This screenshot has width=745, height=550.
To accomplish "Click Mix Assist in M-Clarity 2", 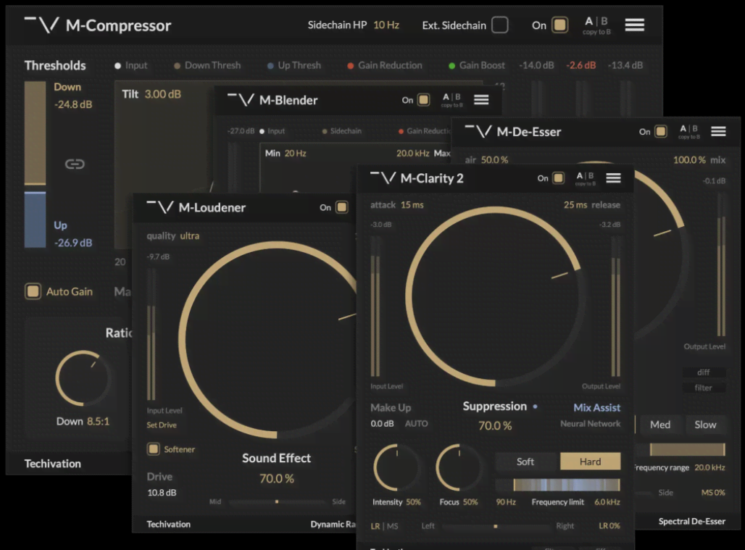I will 596,407.
